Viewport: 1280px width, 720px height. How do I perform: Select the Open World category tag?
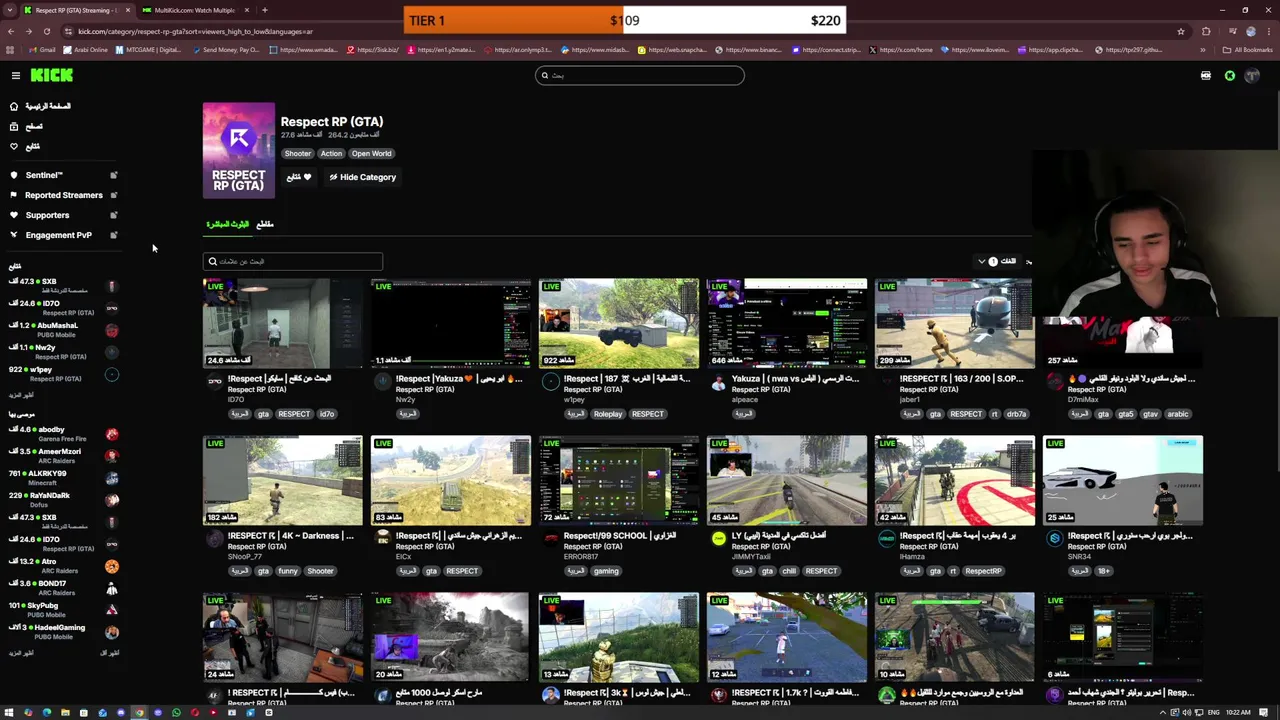coord(371,153)
